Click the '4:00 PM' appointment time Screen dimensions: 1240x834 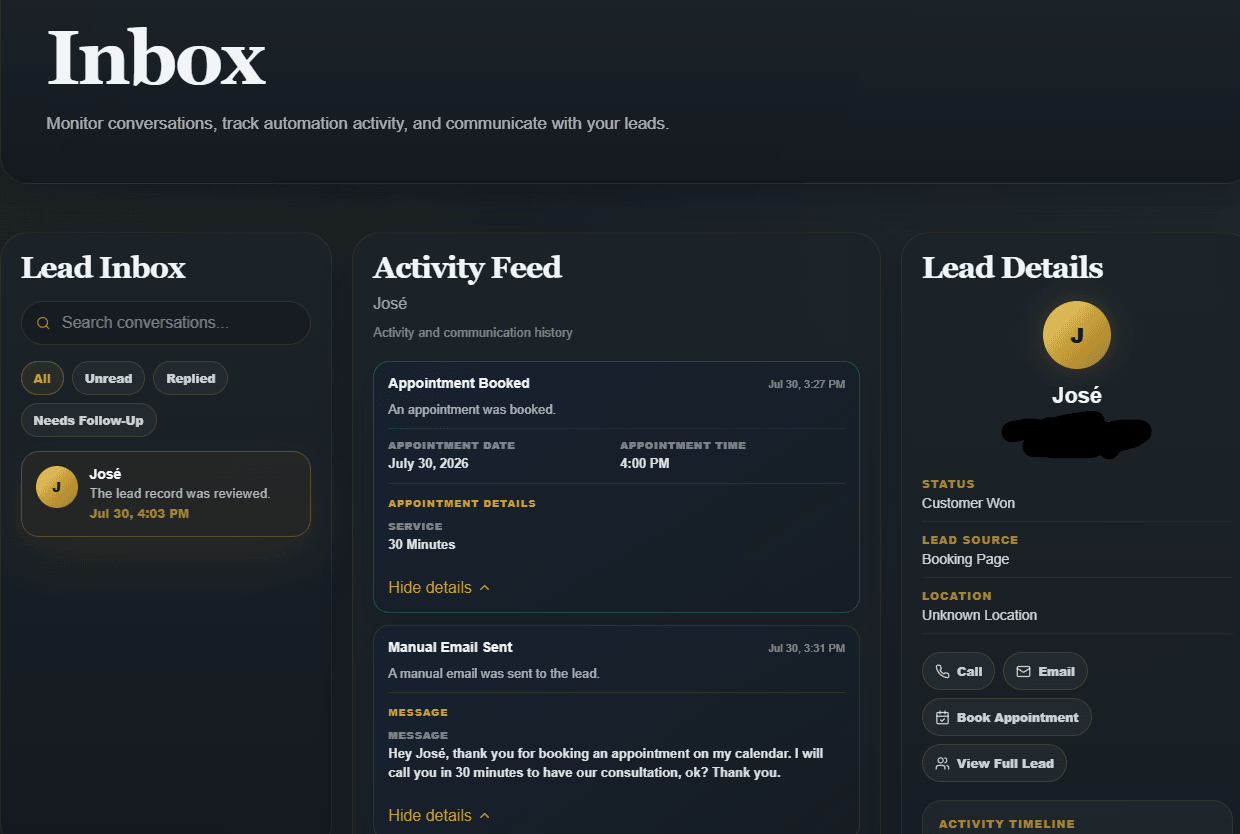pyautogui.click(x=645, y=463)
